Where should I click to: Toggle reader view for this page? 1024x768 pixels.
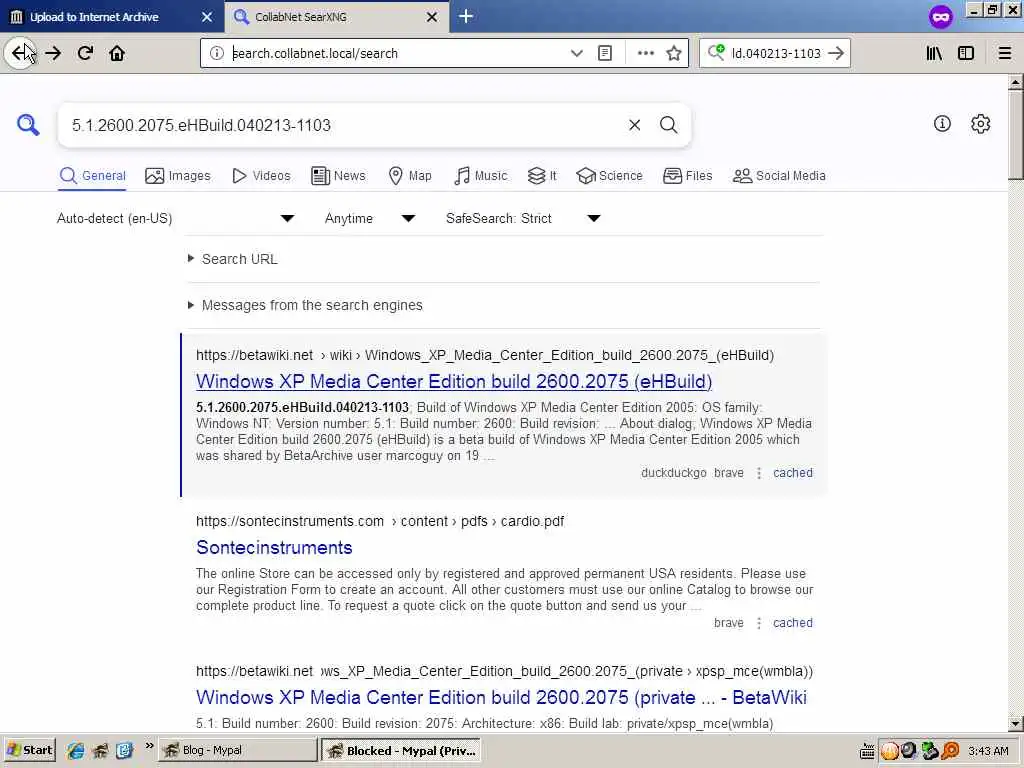tap(605, 54)
